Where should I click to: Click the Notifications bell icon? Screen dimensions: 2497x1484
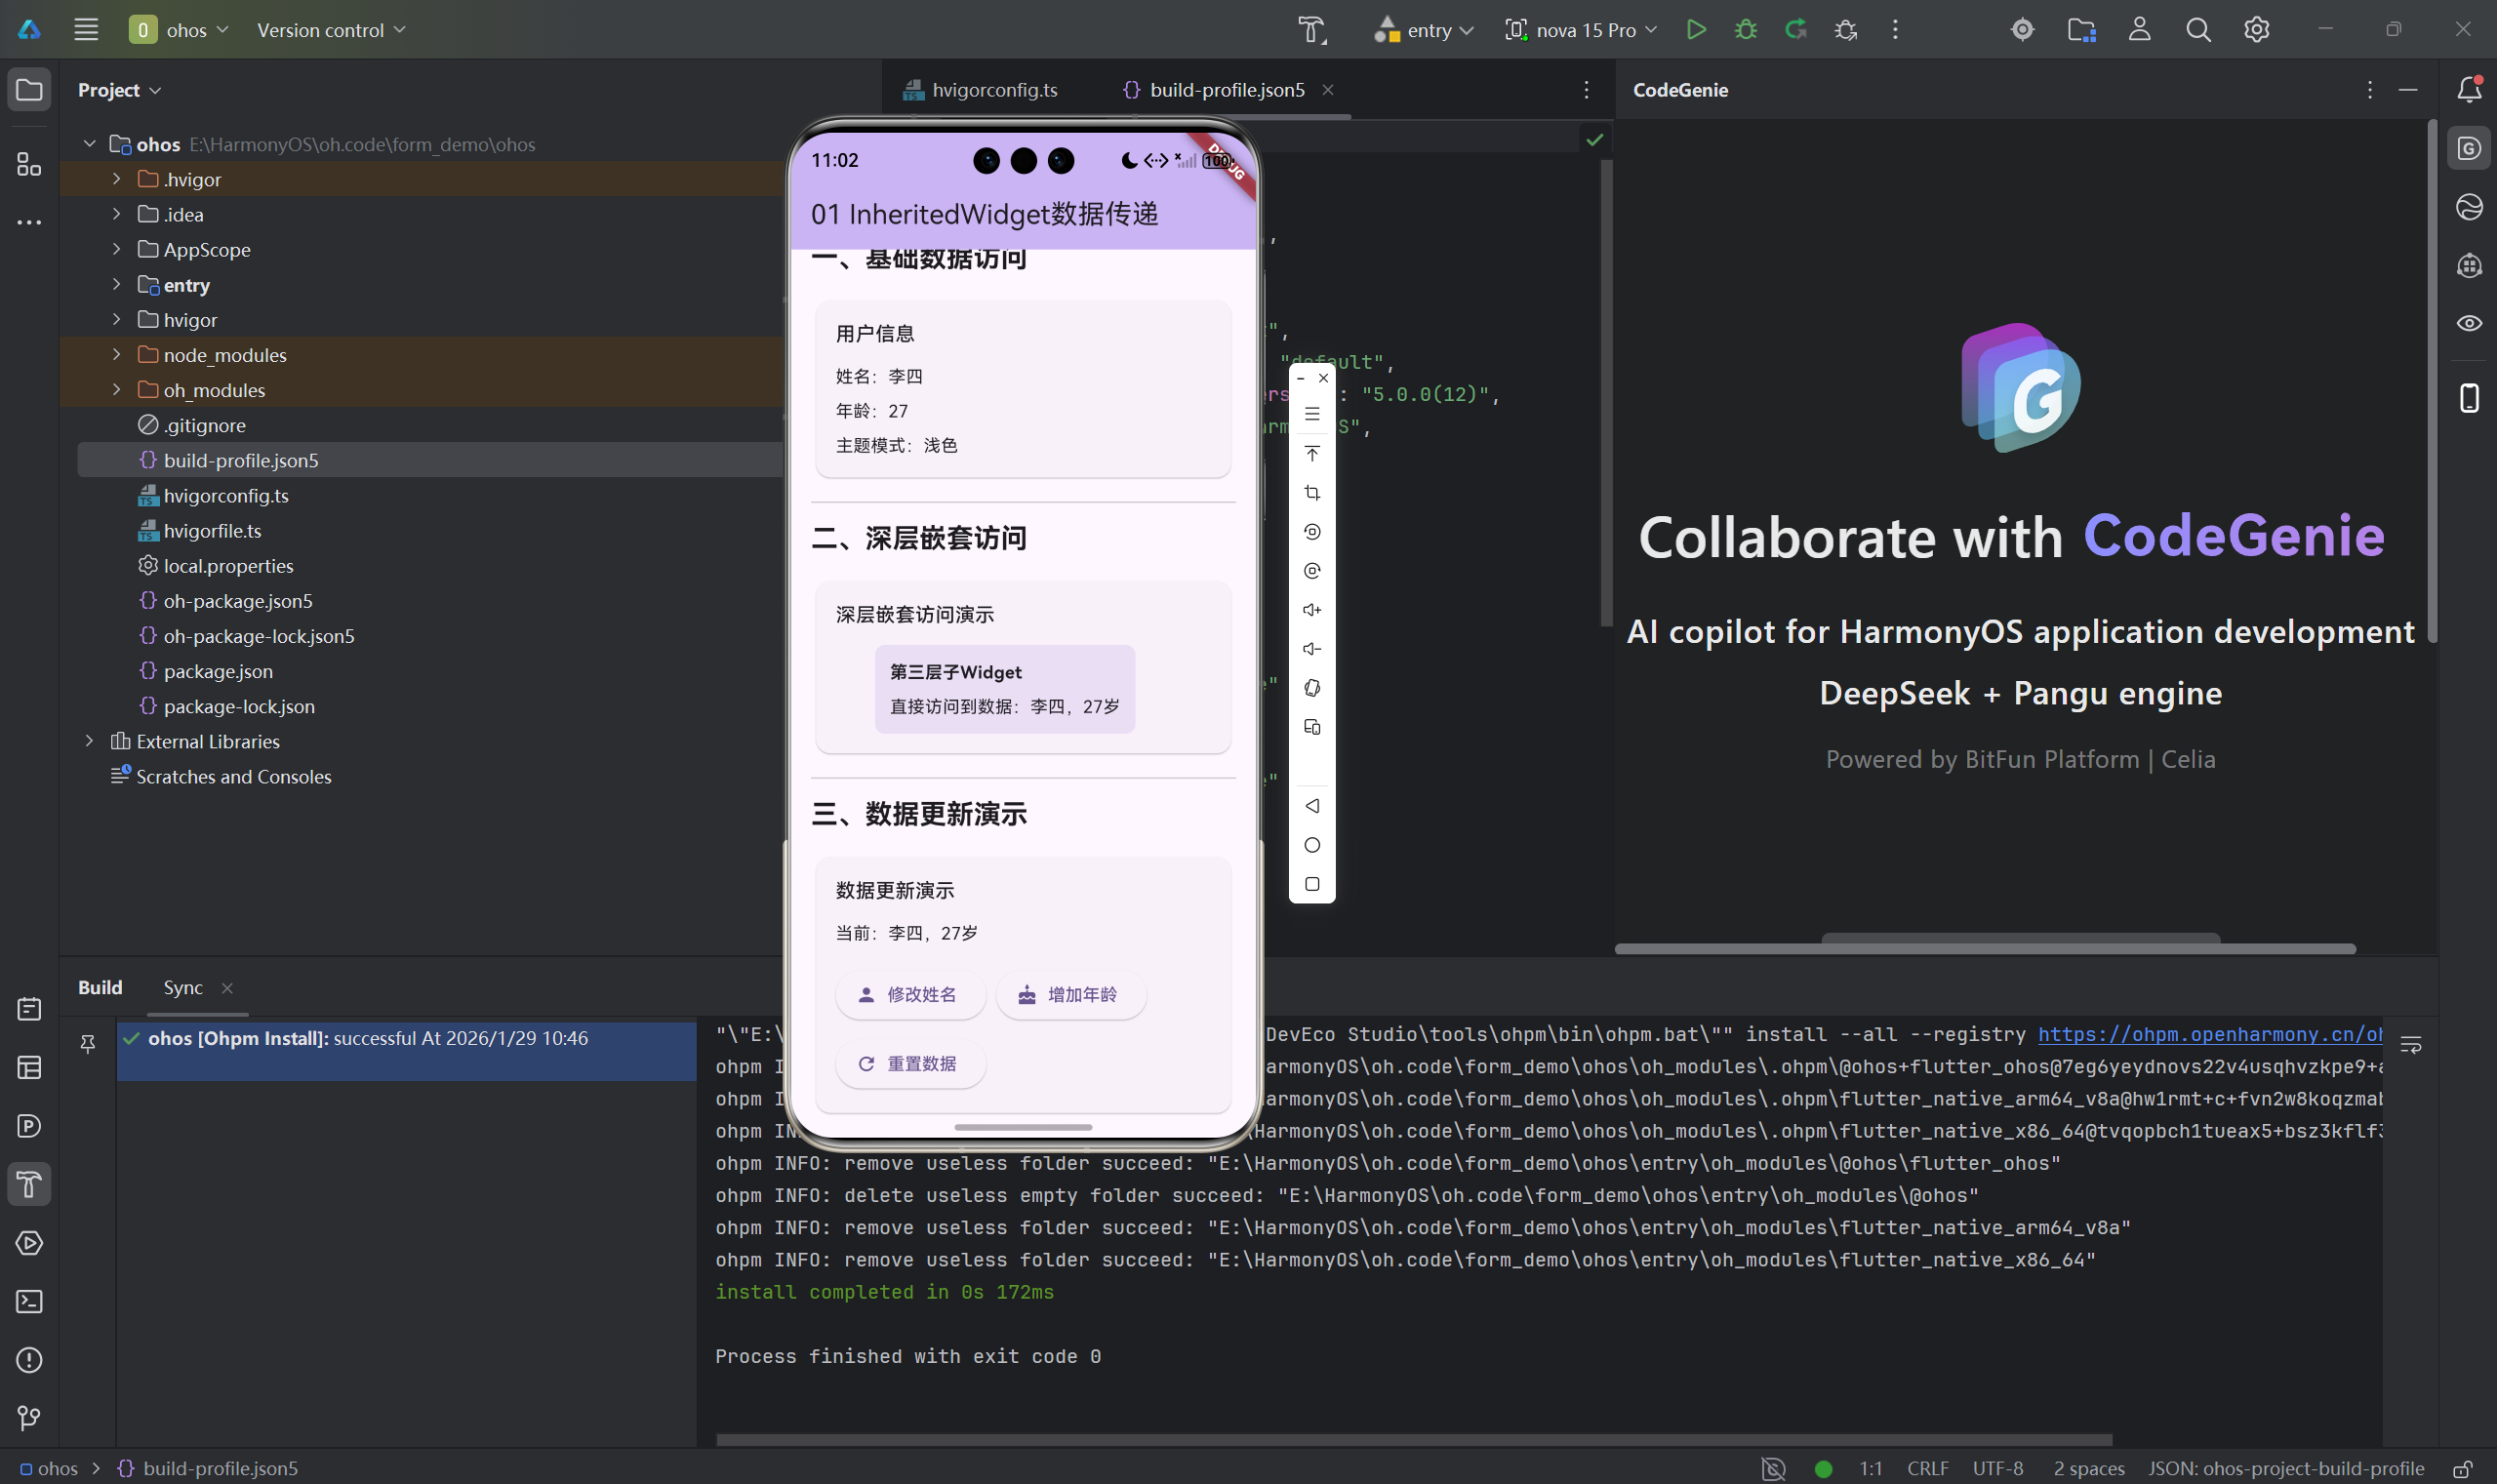coord(2469,90)
